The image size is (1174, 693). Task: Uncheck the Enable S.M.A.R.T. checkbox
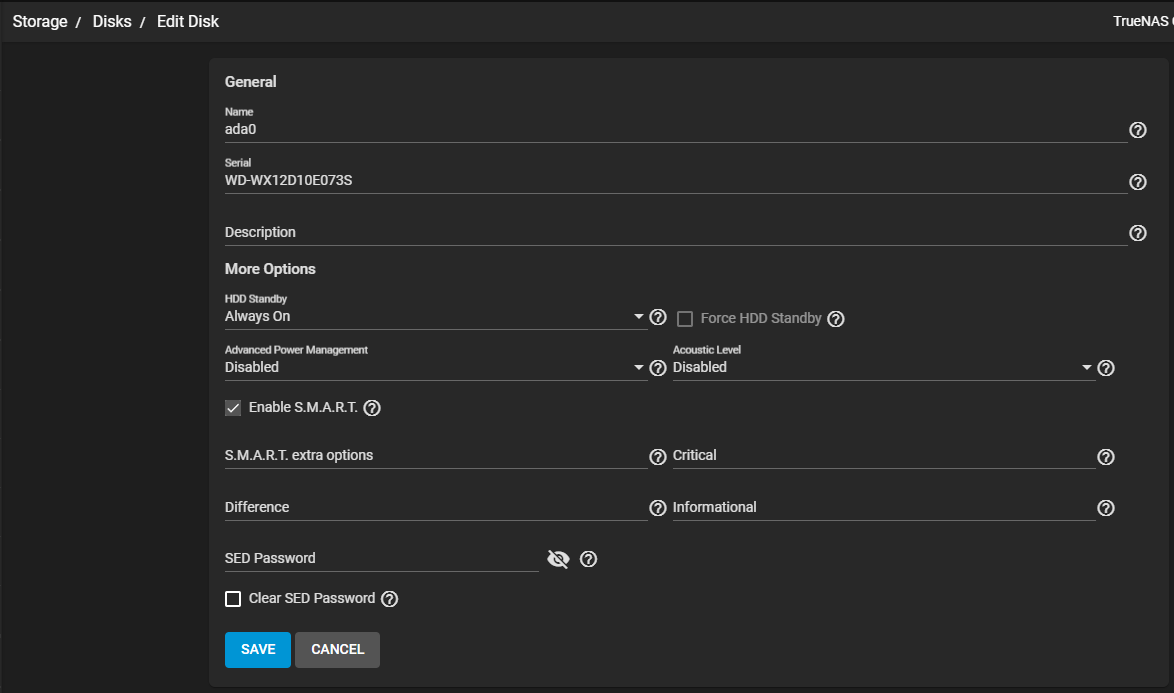233,408
